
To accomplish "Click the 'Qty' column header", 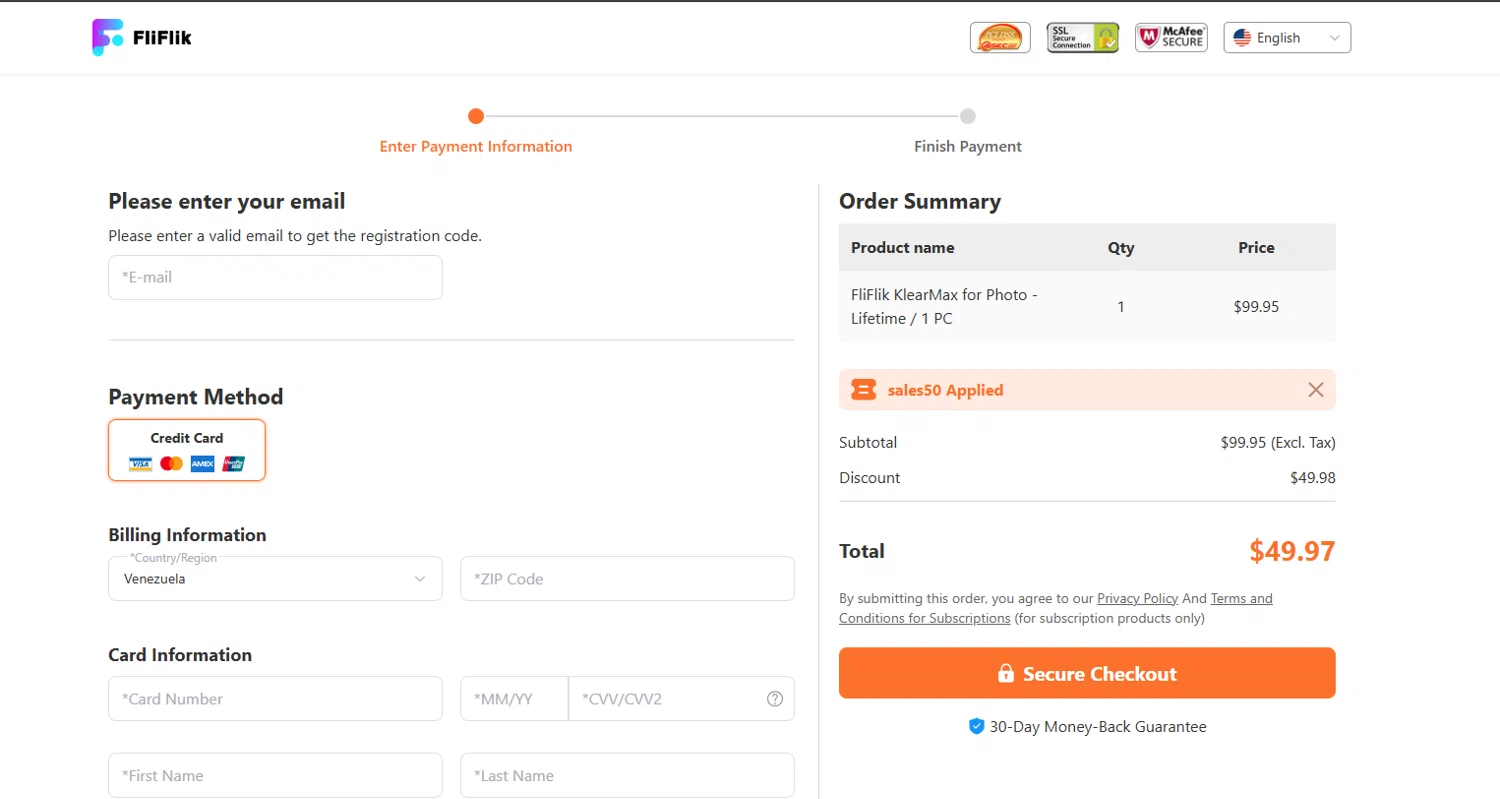I will (x=1121, y=247).
